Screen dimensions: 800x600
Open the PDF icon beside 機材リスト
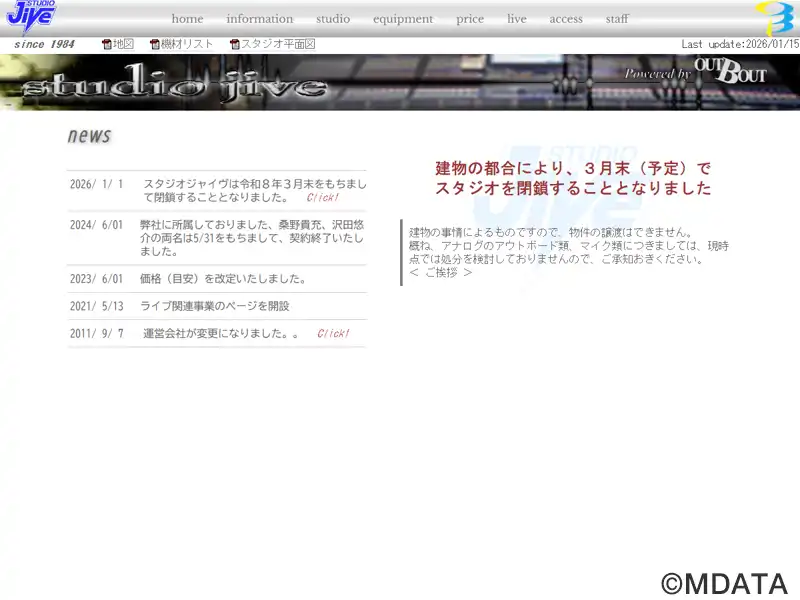(155, 44)
